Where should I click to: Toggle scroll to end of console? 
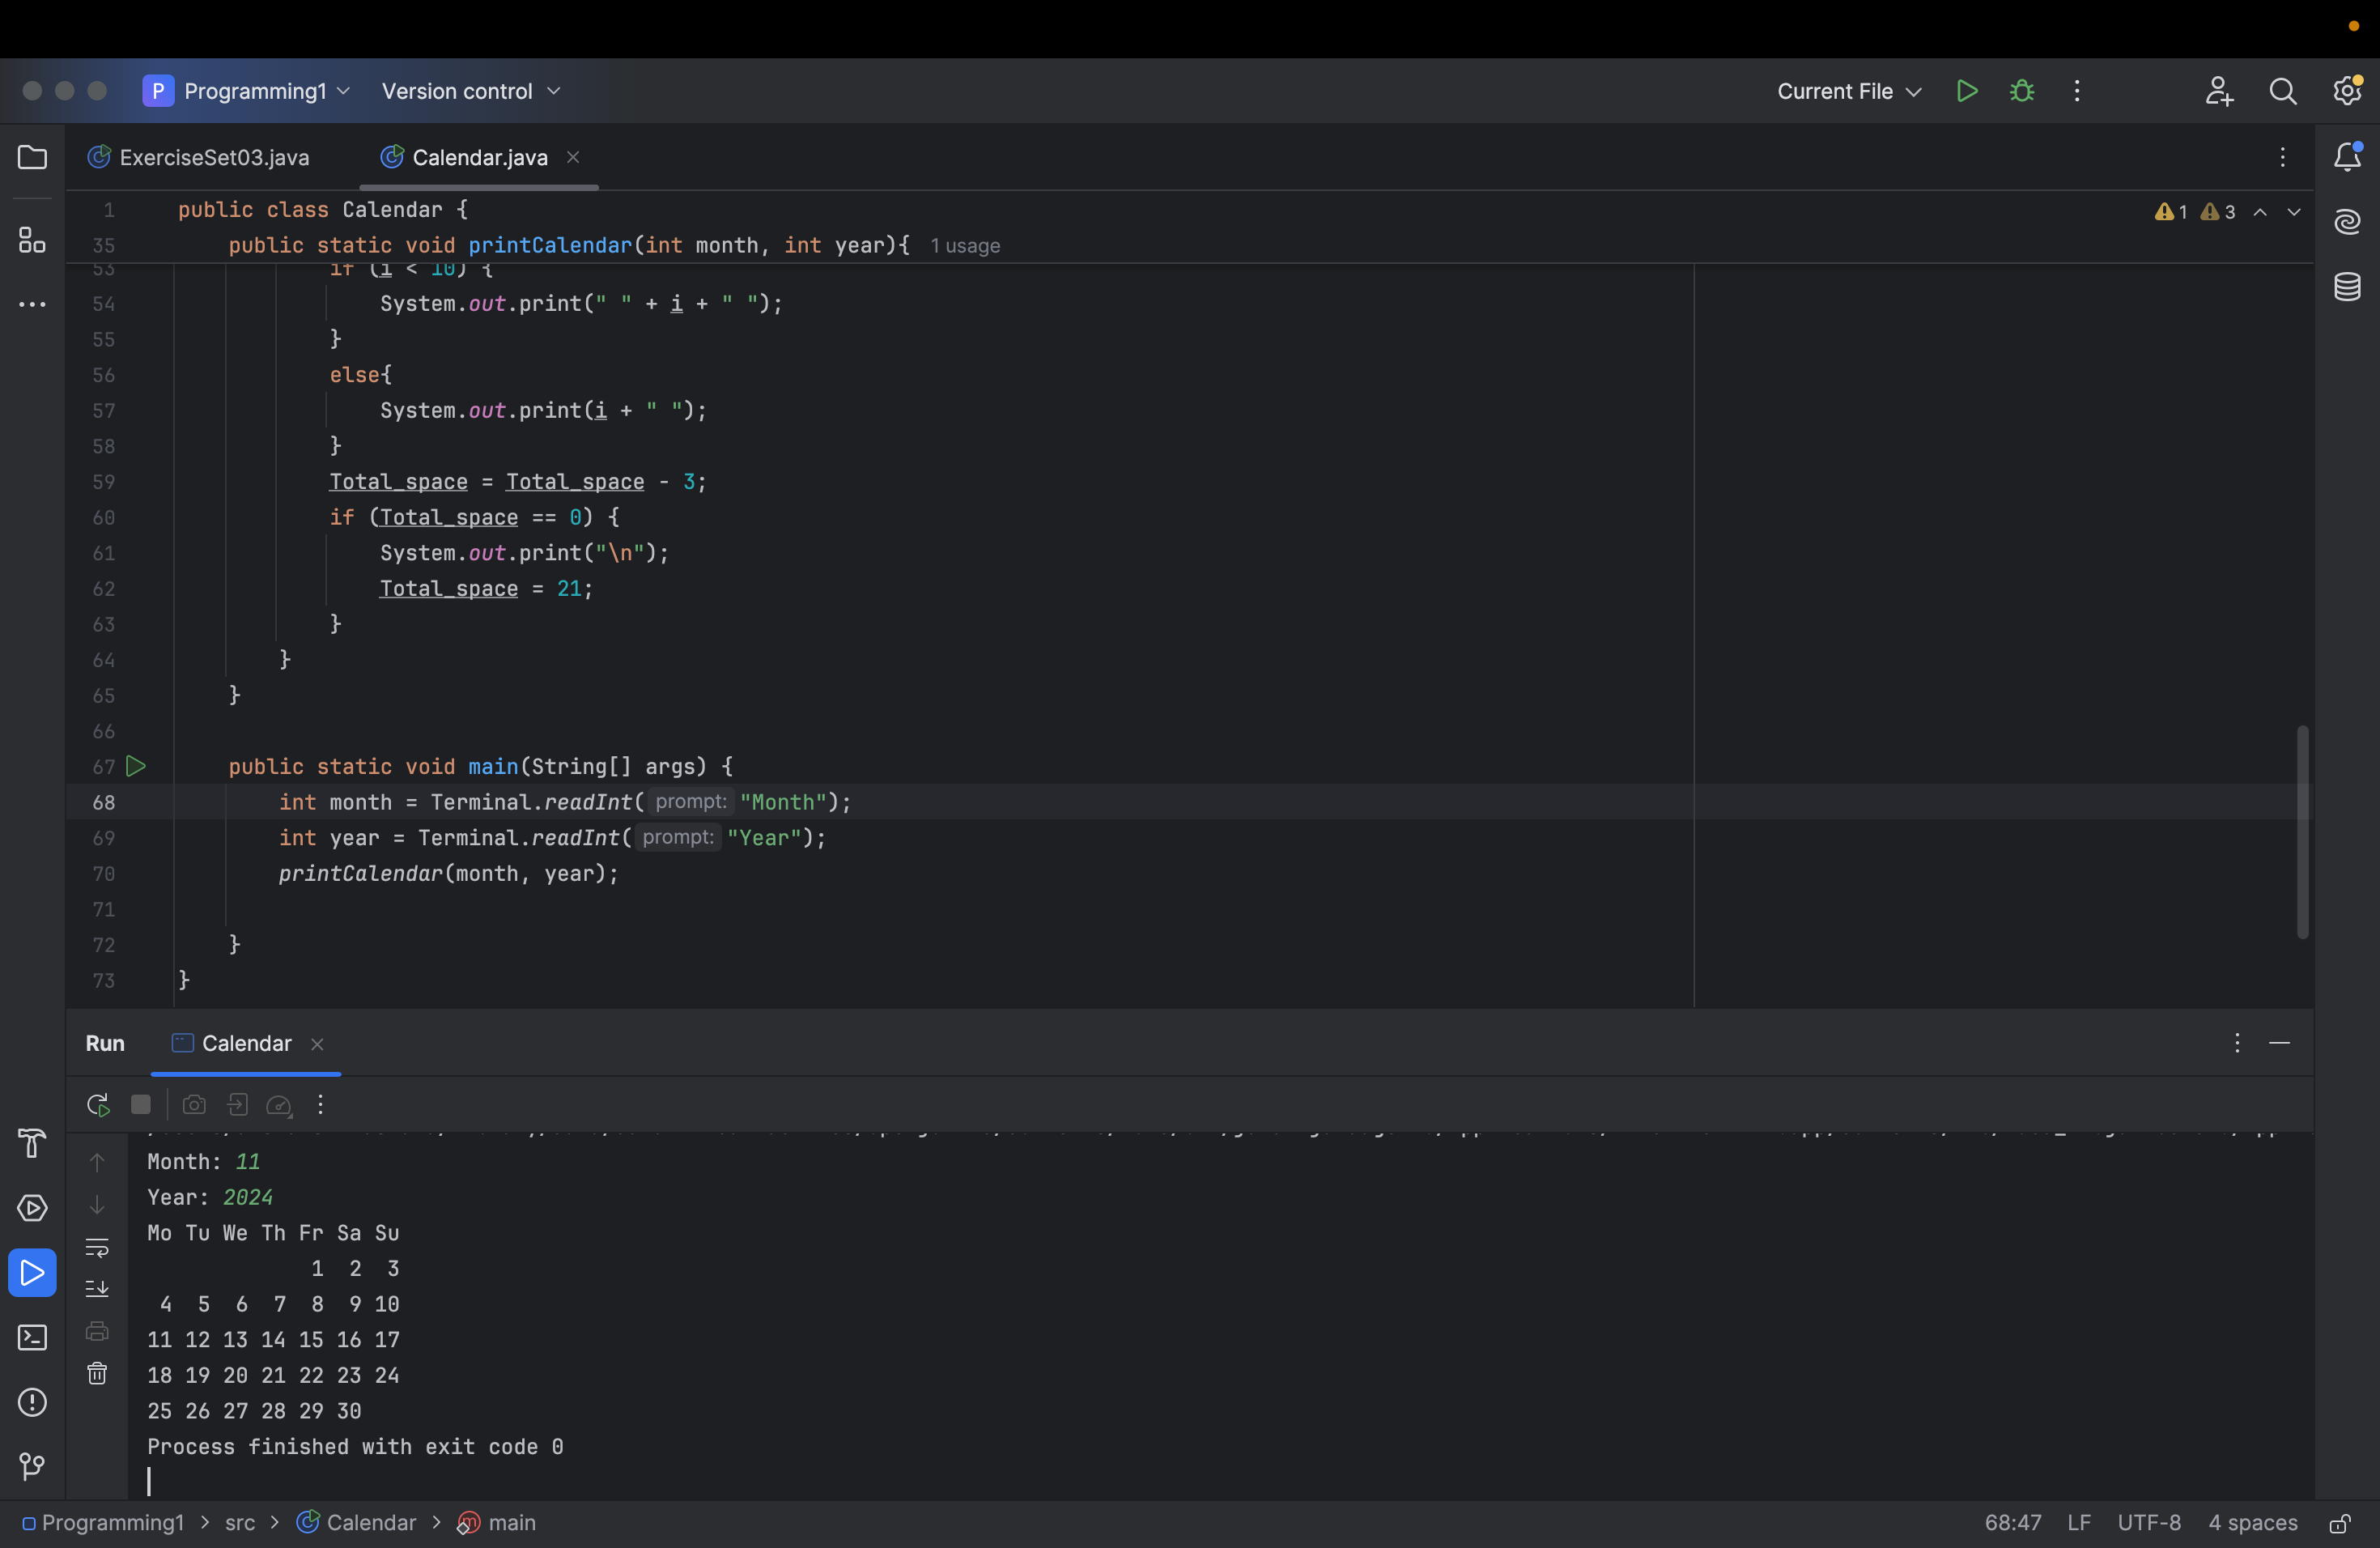(97, 1289)
